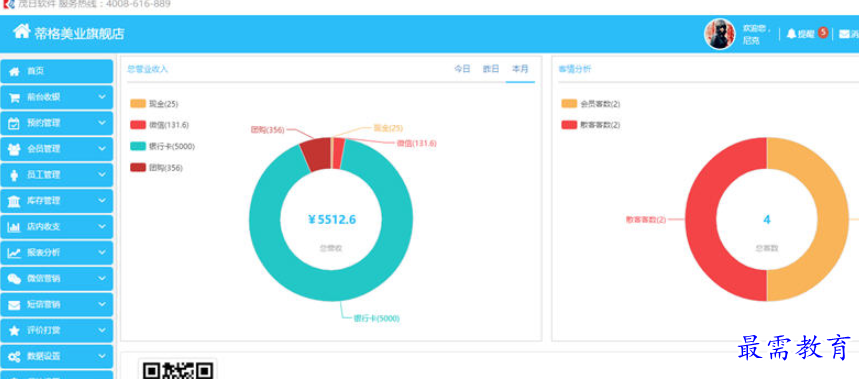
Task: Click the dark red 团购 donut segment
Action: click(x=316, y=153)
